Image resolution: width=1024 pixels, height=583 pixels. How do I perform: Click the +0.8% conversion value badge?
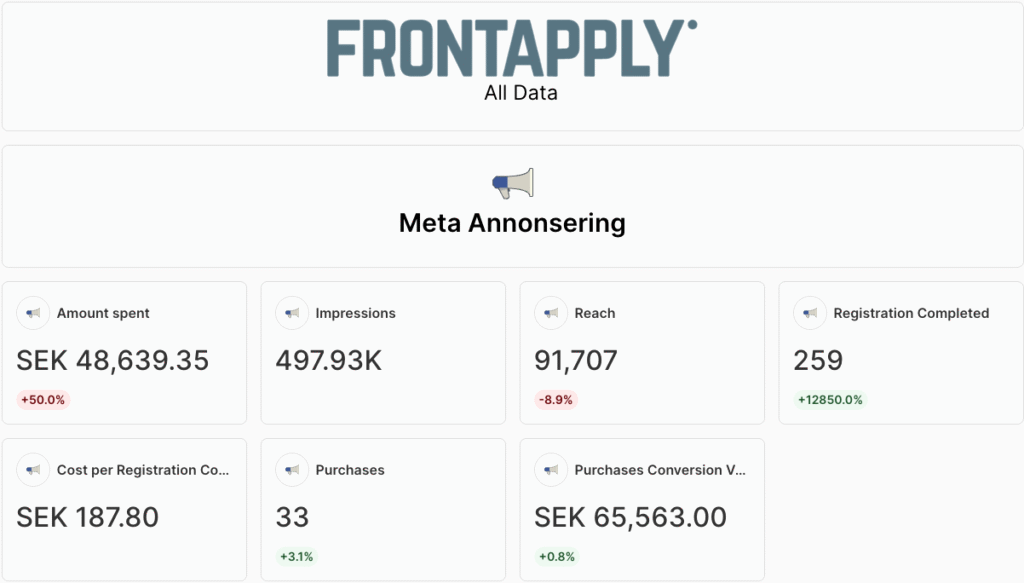(559, 557)
